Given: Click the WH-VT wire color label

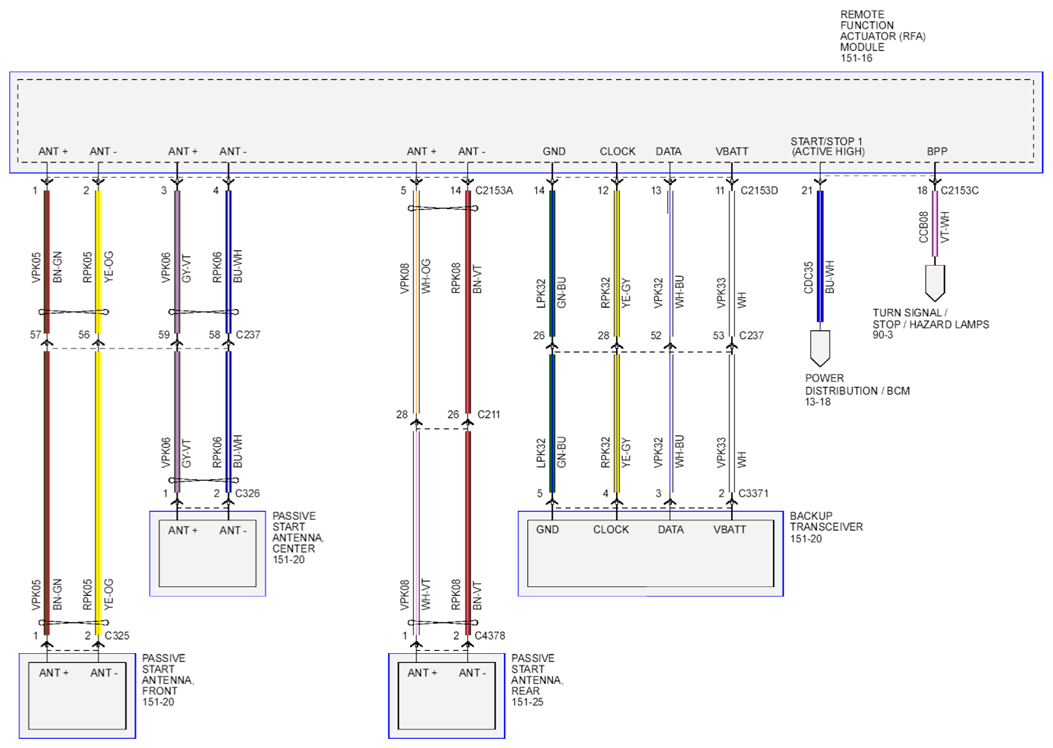Looking at the screenshot, I should click(x=426, y=594).
